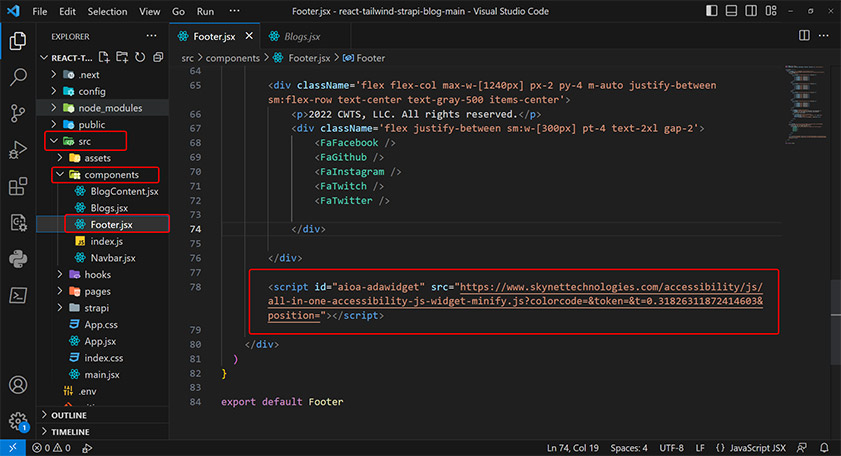Viewport: 841px width, 456px height.
Task: Refresh the explorer file tree
Action: click(140, 57)
